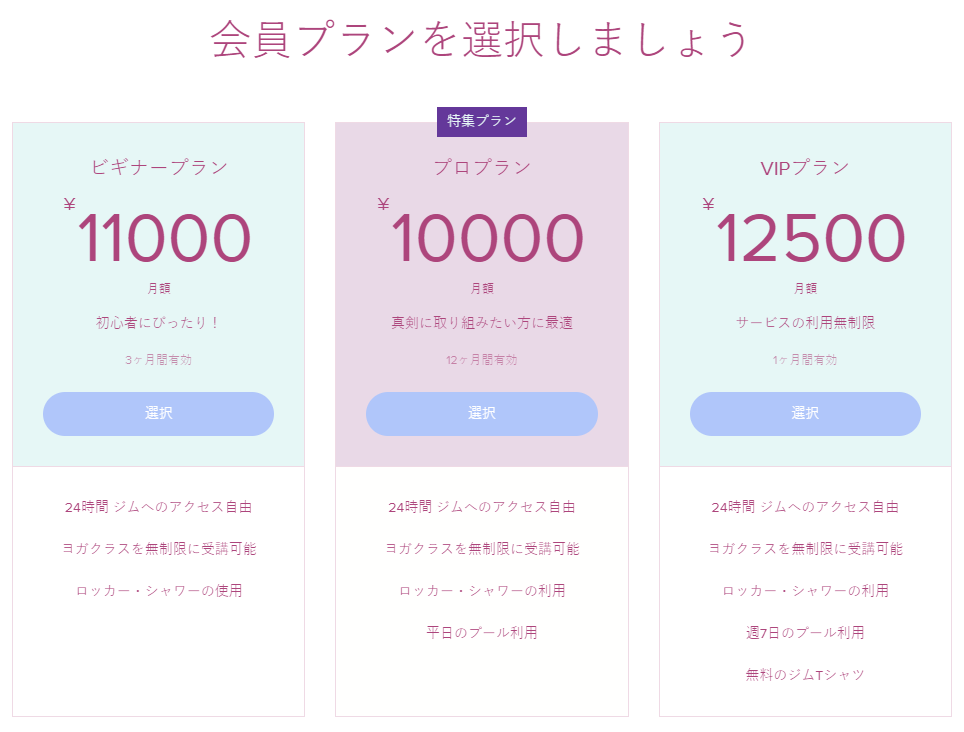The image size is (964, 732).
Task: Click the 12ヶ月間有効 validity label
Action: (482, 360)
